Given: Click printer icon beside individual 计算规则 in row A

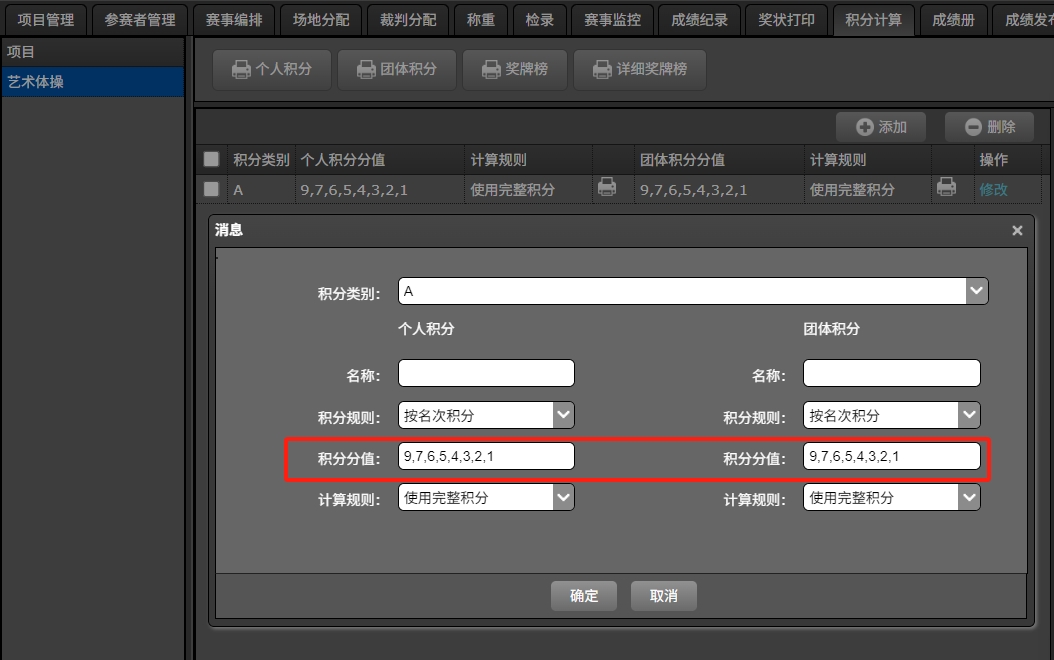Looking at the screenshot, I should (606, 187).
